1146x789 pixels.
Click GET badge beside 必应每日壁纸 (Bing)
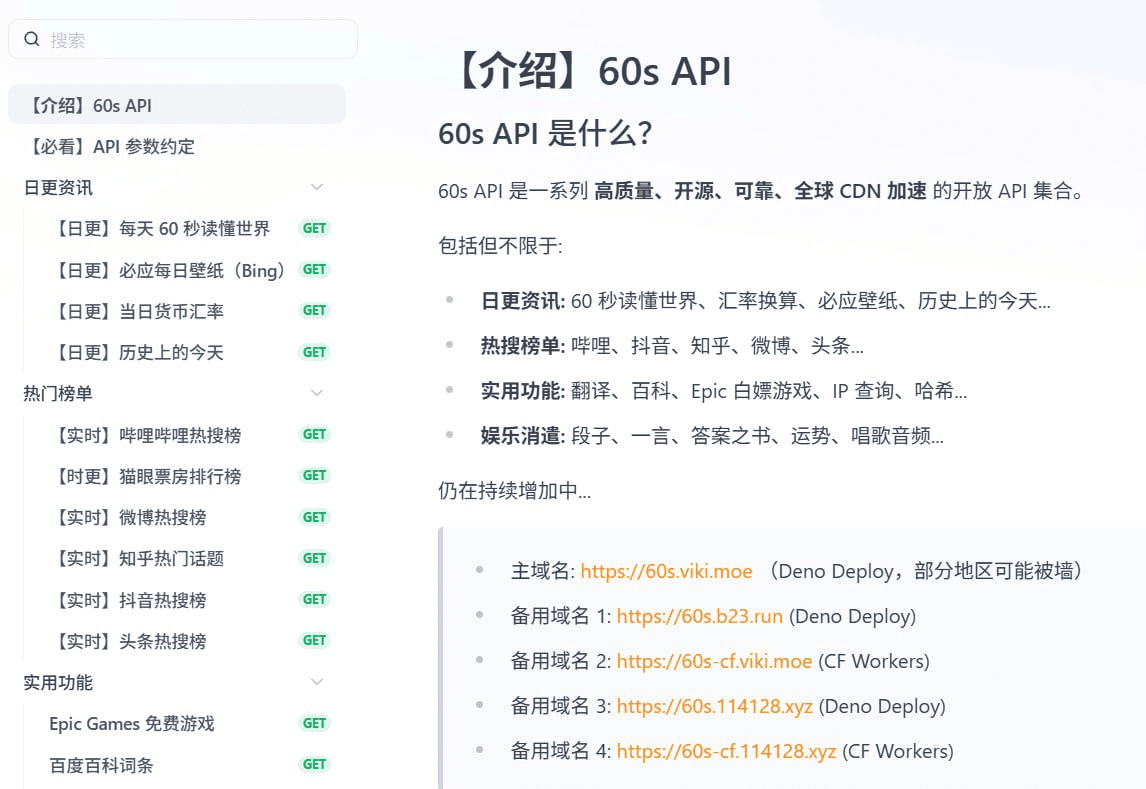(315, 270)
